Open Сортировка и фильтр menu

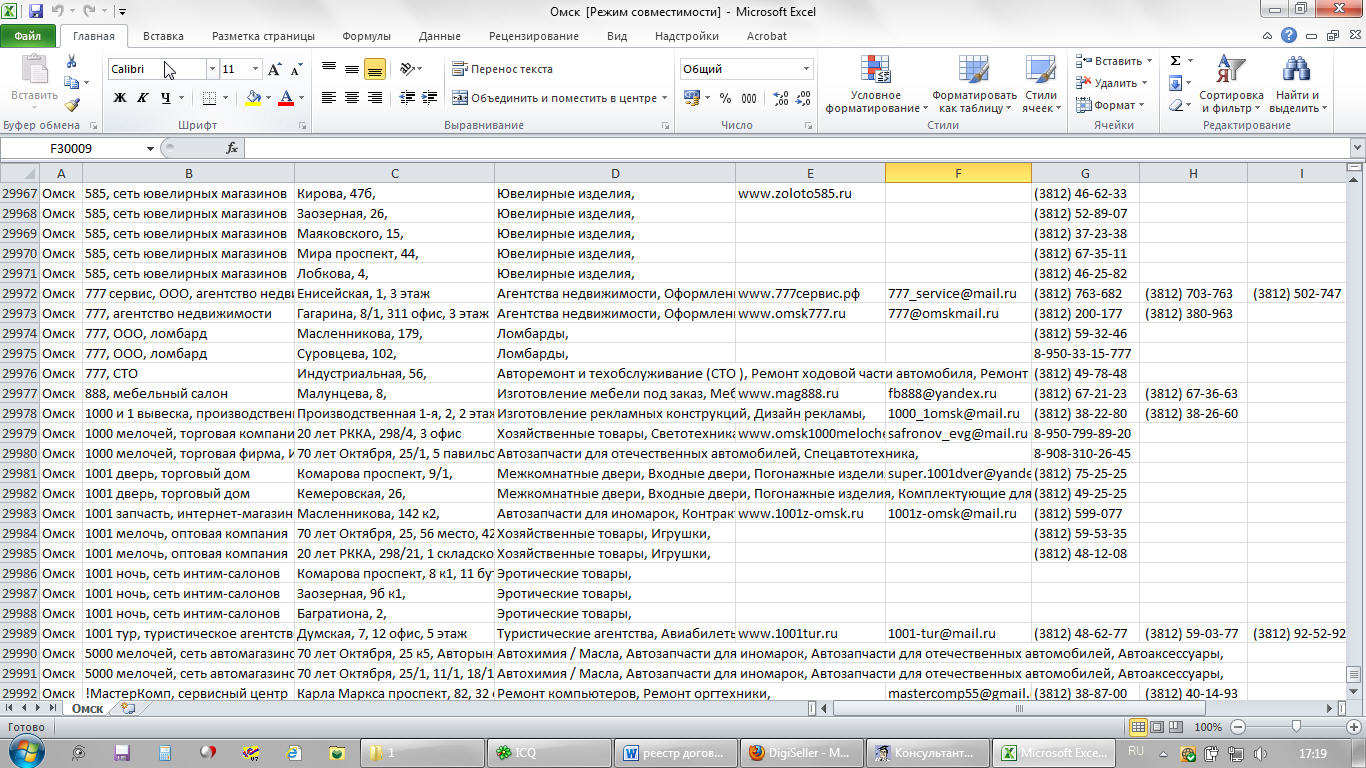1231,85
